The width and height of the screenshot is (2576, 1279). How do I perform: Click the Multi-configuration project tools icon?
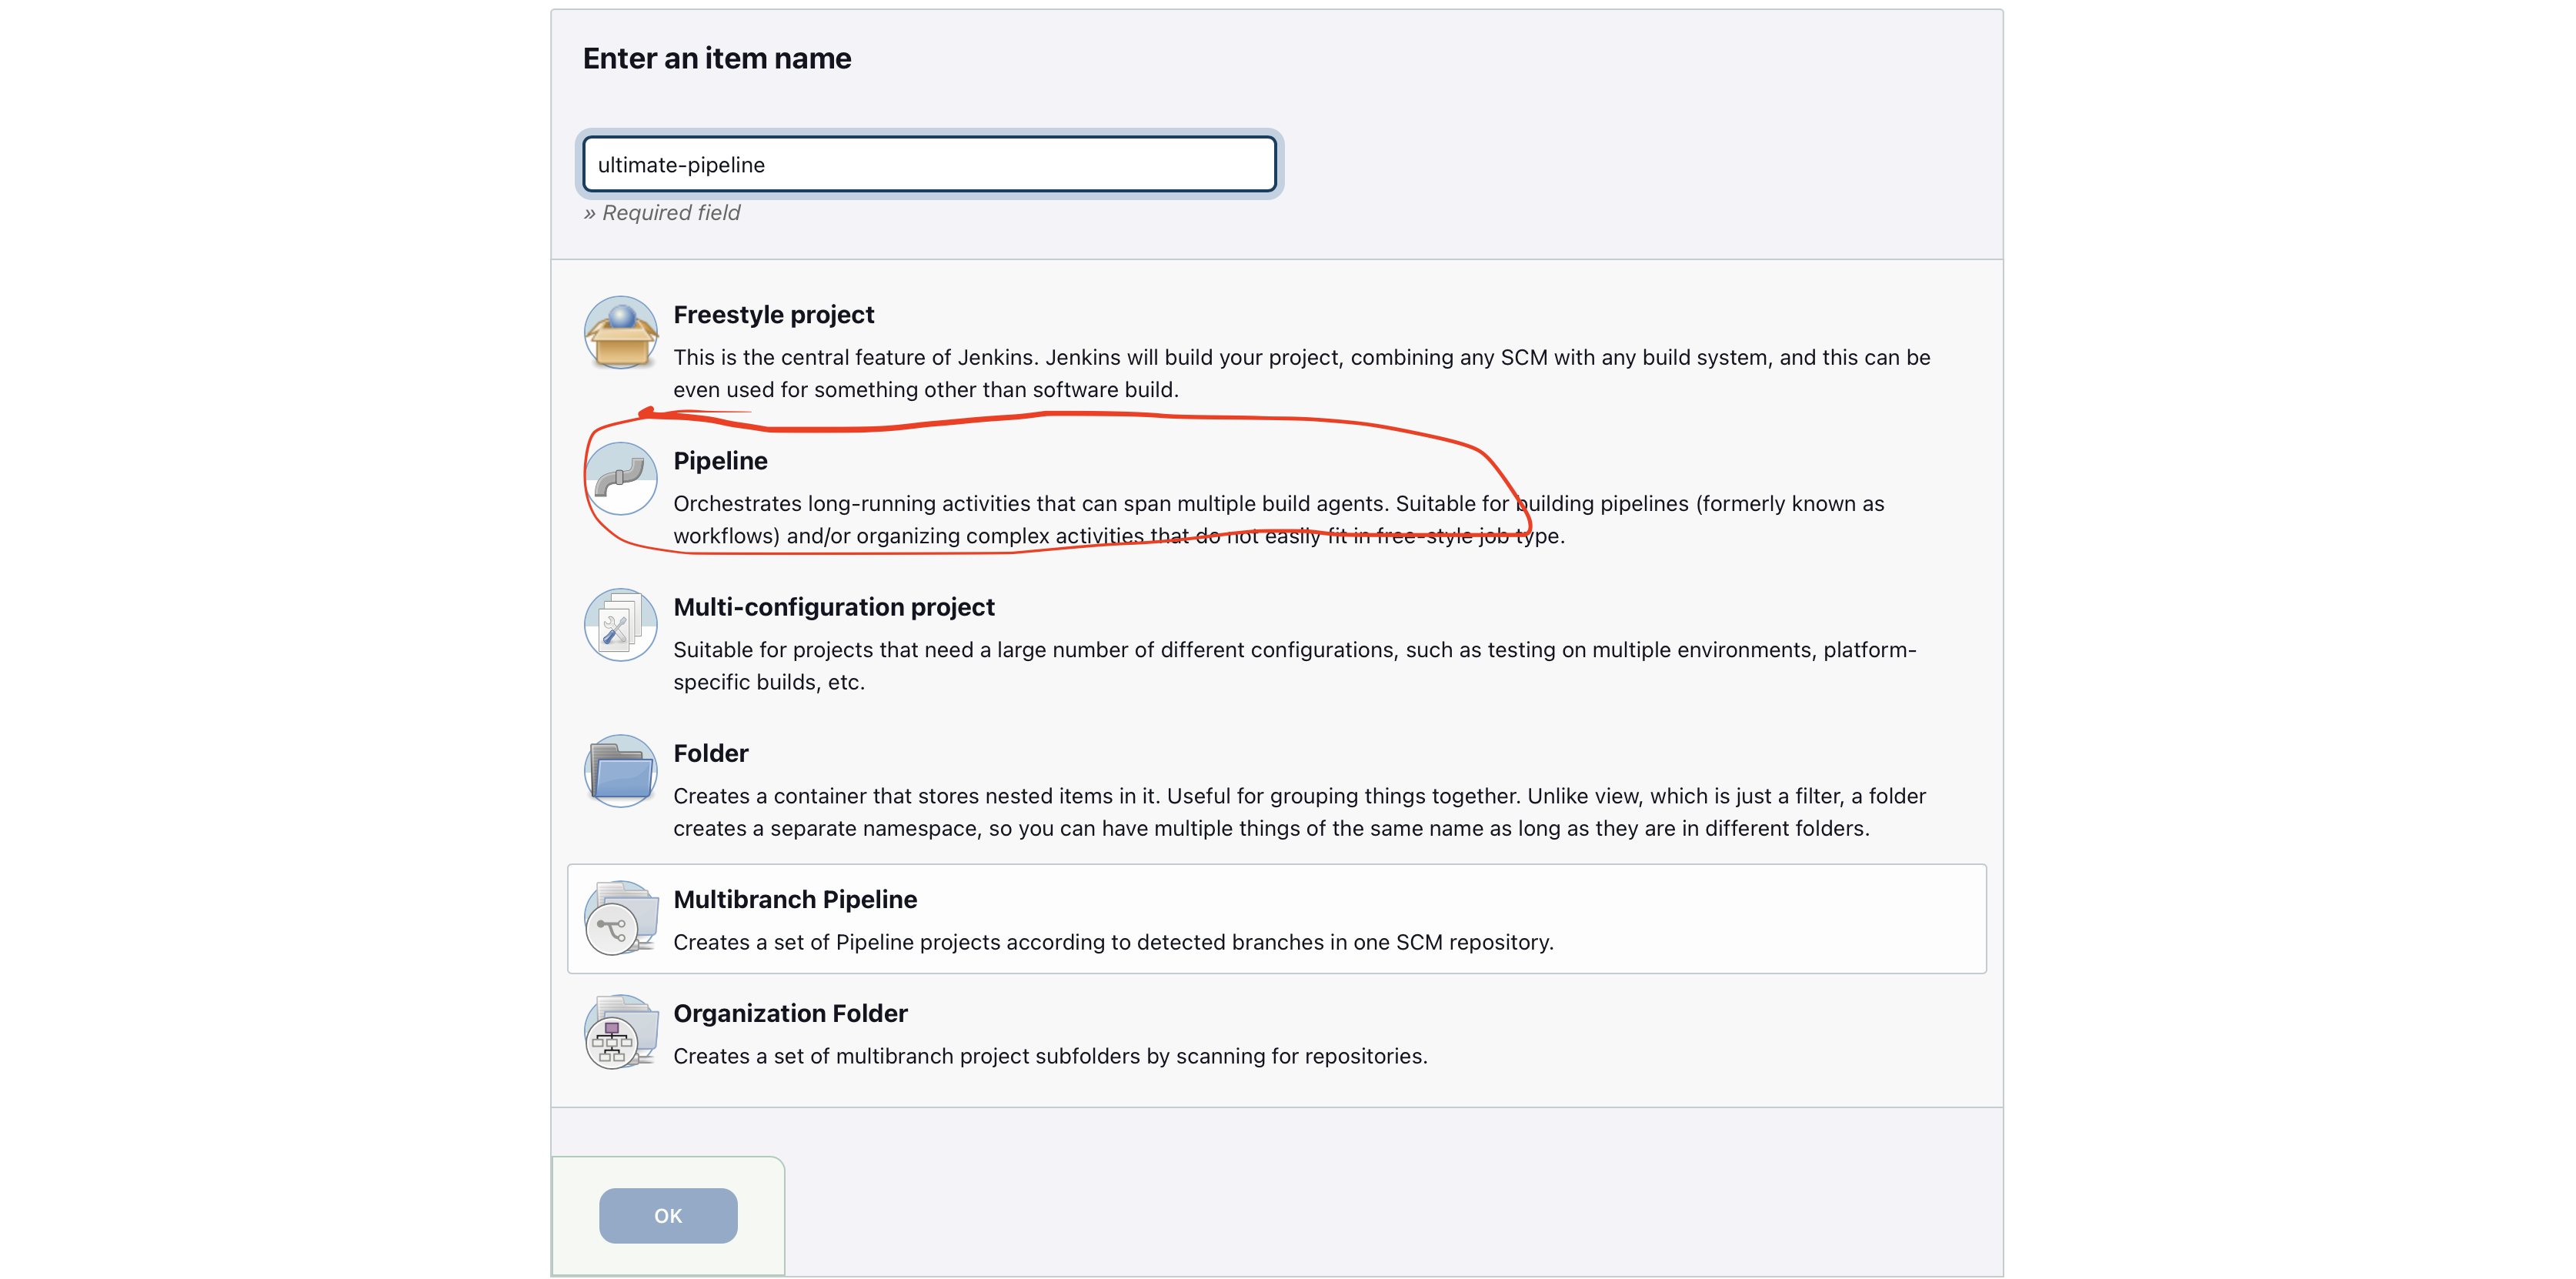tap(621, 625)
